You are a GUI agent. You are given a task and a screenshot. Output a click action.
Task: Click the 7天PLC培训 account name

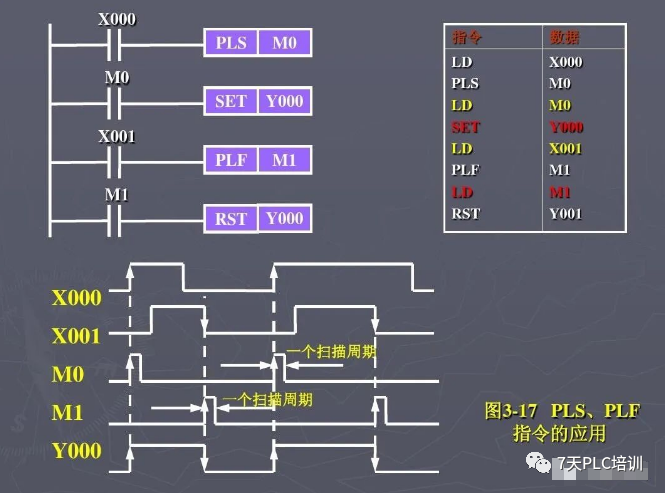click(600, 463)
